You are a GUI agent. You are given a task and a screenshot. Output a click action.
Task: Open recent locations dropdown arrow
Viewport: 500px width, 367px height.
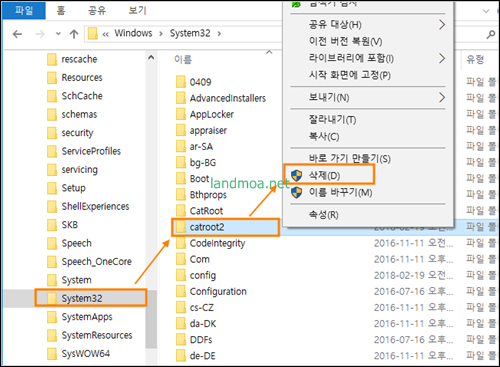pos(58,34)
